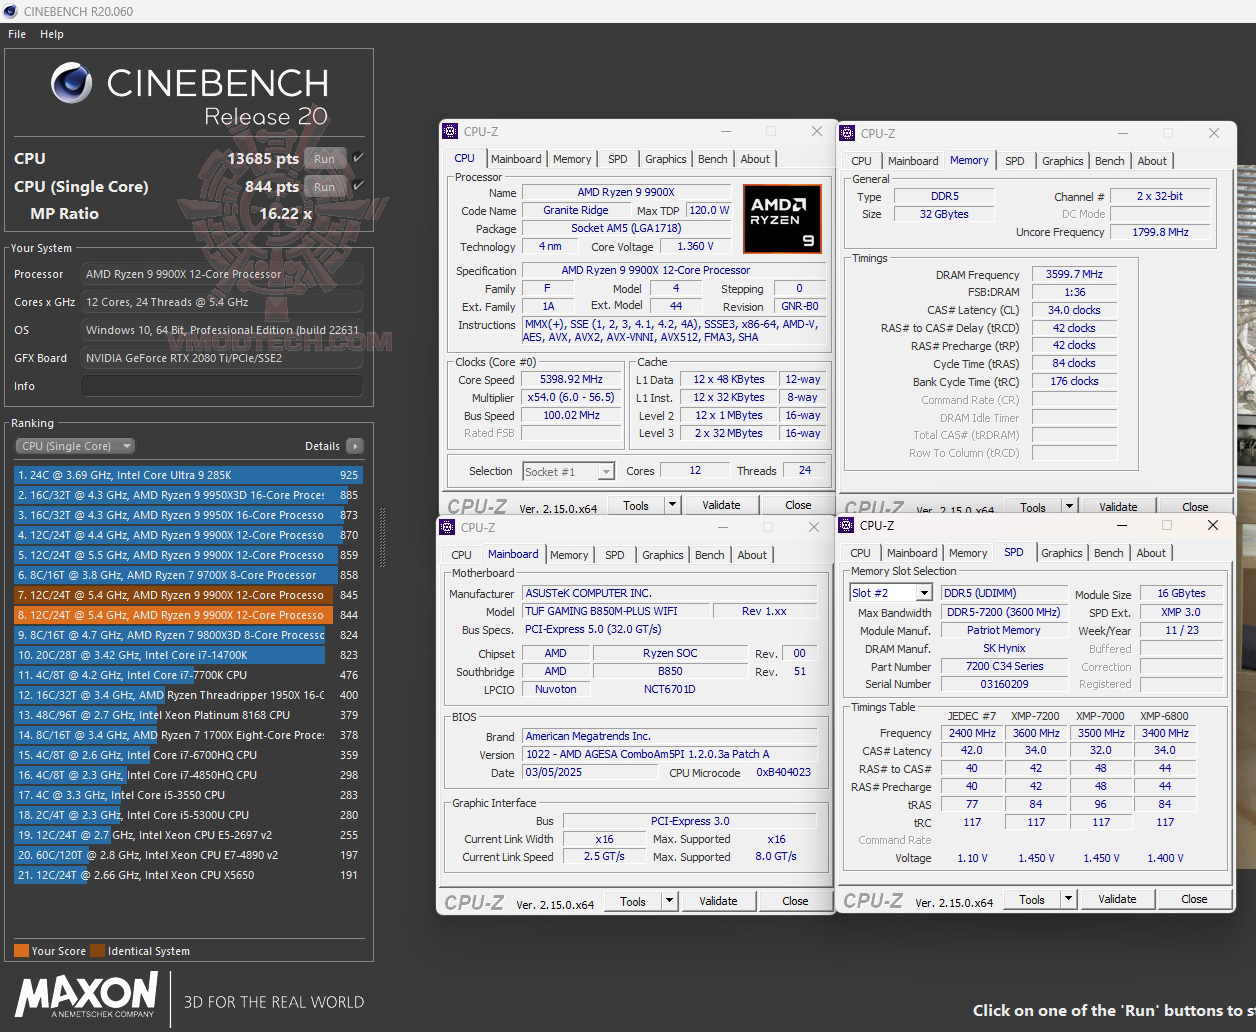Select the Core i7-14700K ranking entry
The height and width of the screenshot is (1032, 1256).
tap(188, 655)
